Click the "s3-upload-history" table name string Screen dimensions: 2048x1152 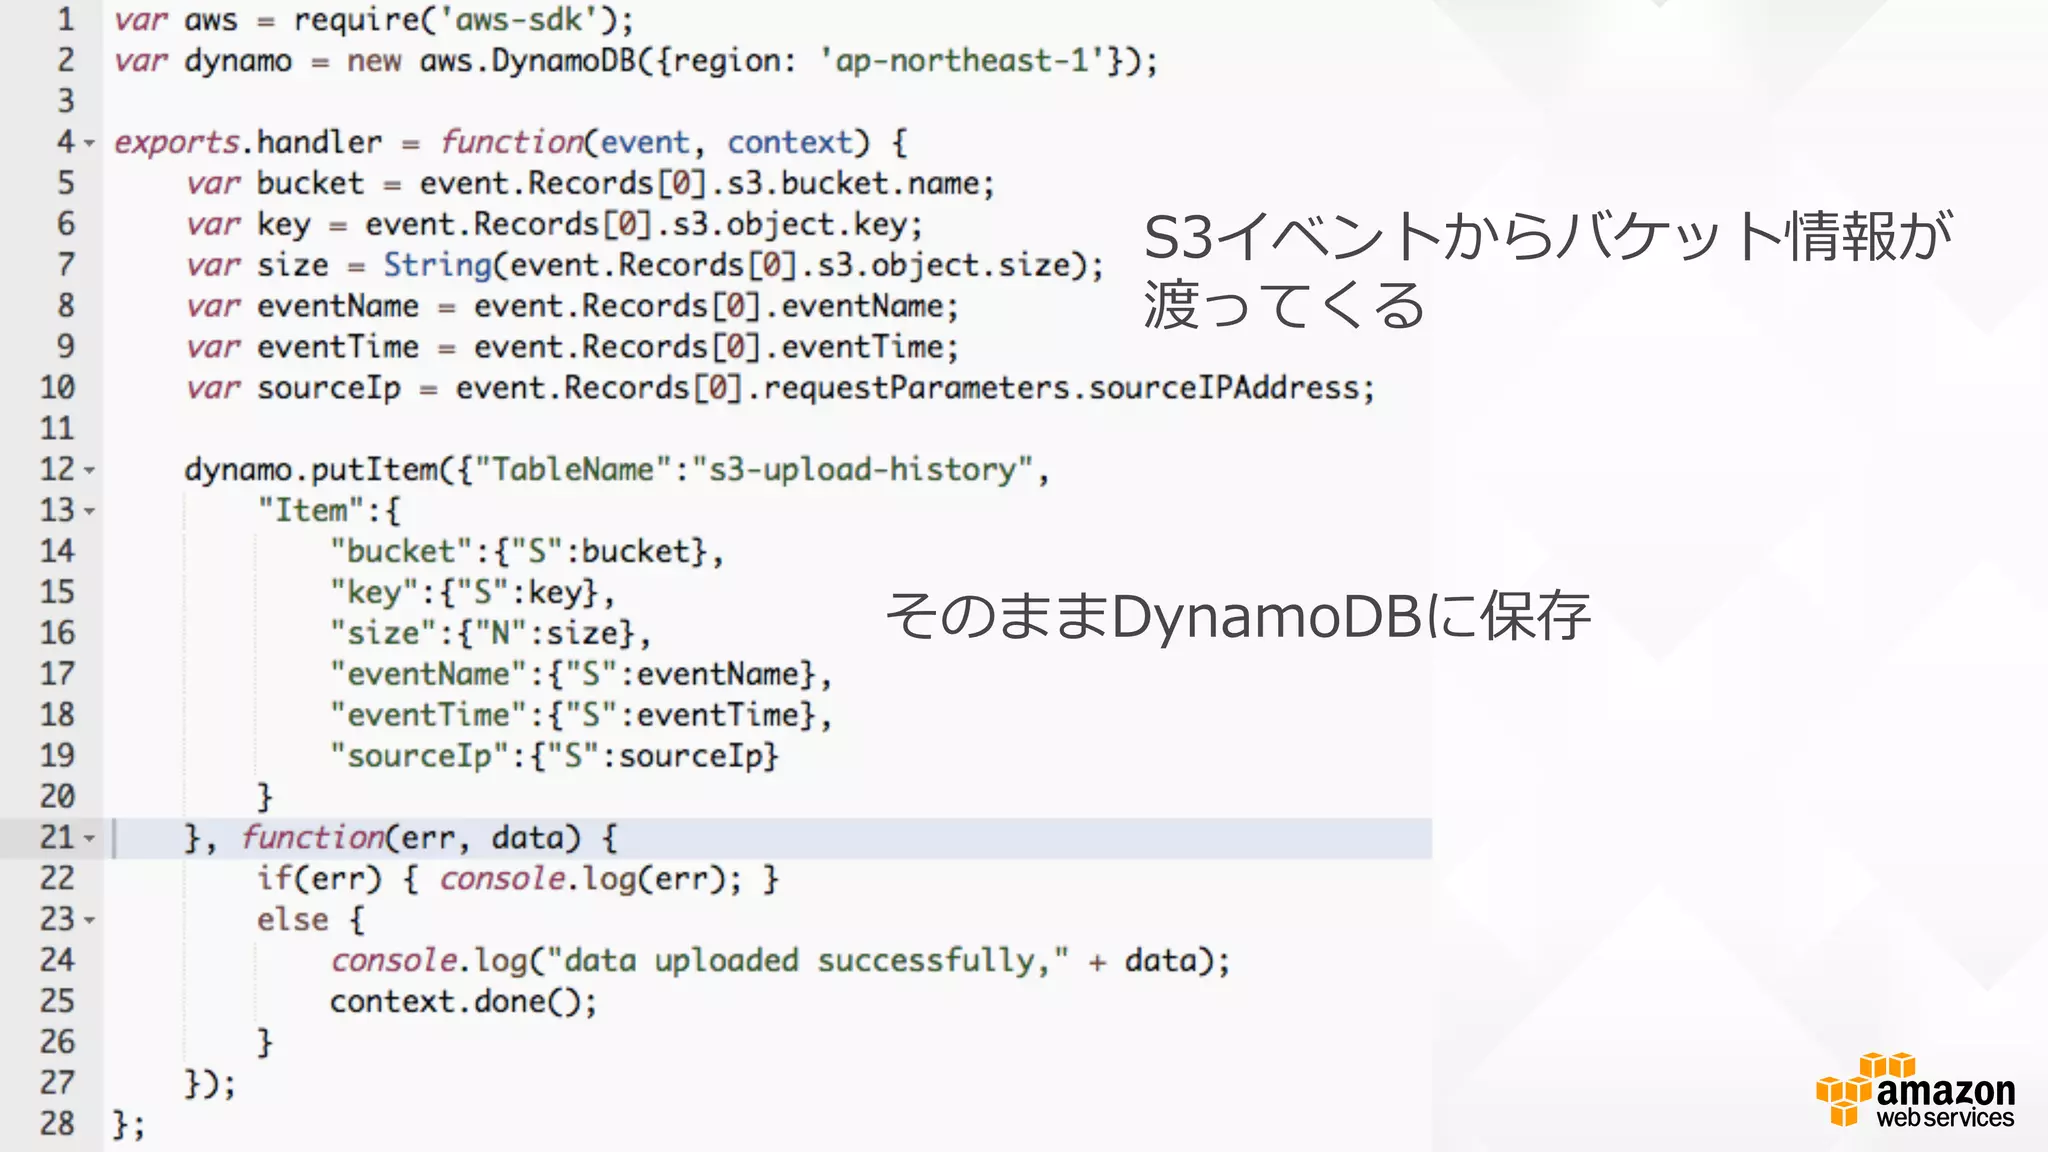862,470
